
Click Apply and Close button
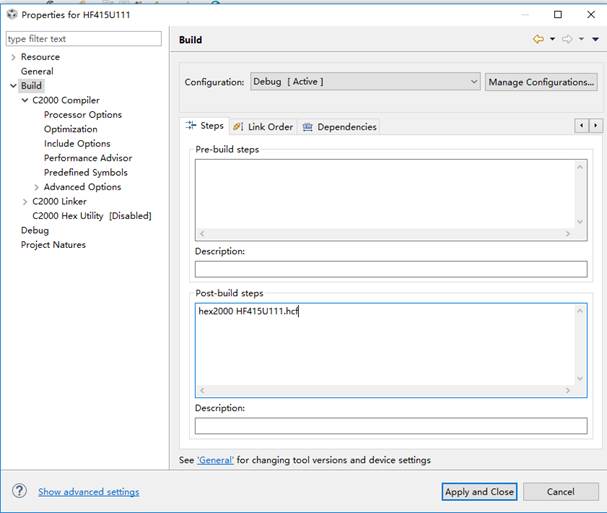tap(479, 491)
